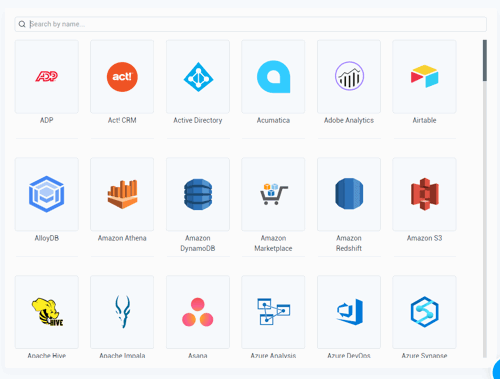Pick the Amazon DynamoDB connector icon

(x=198, y=194)
